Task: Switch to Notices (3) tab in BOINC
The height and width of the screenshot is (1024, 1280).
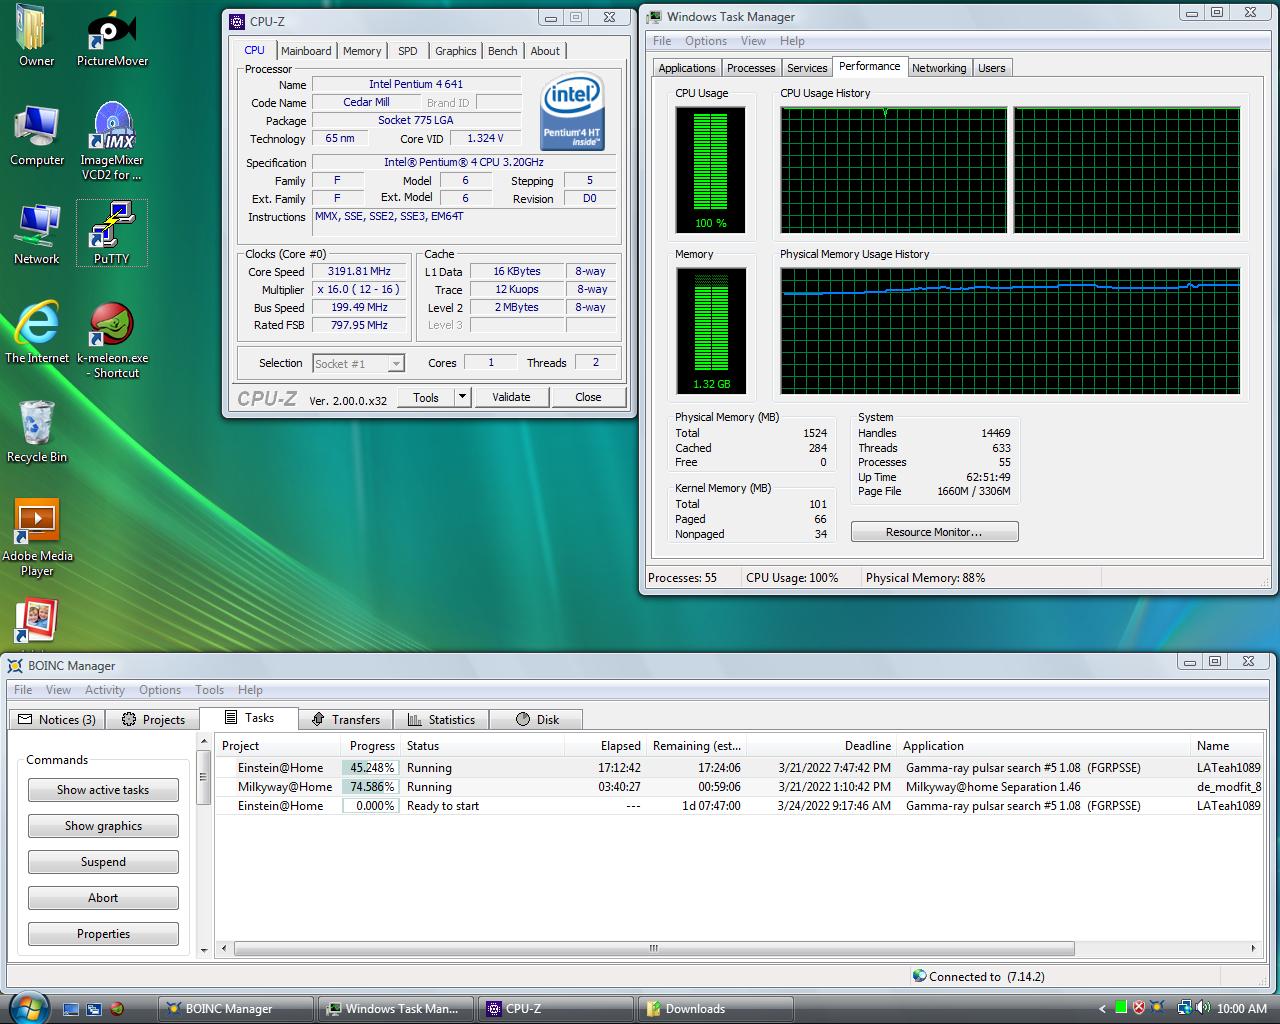Action: pos(57,719)
